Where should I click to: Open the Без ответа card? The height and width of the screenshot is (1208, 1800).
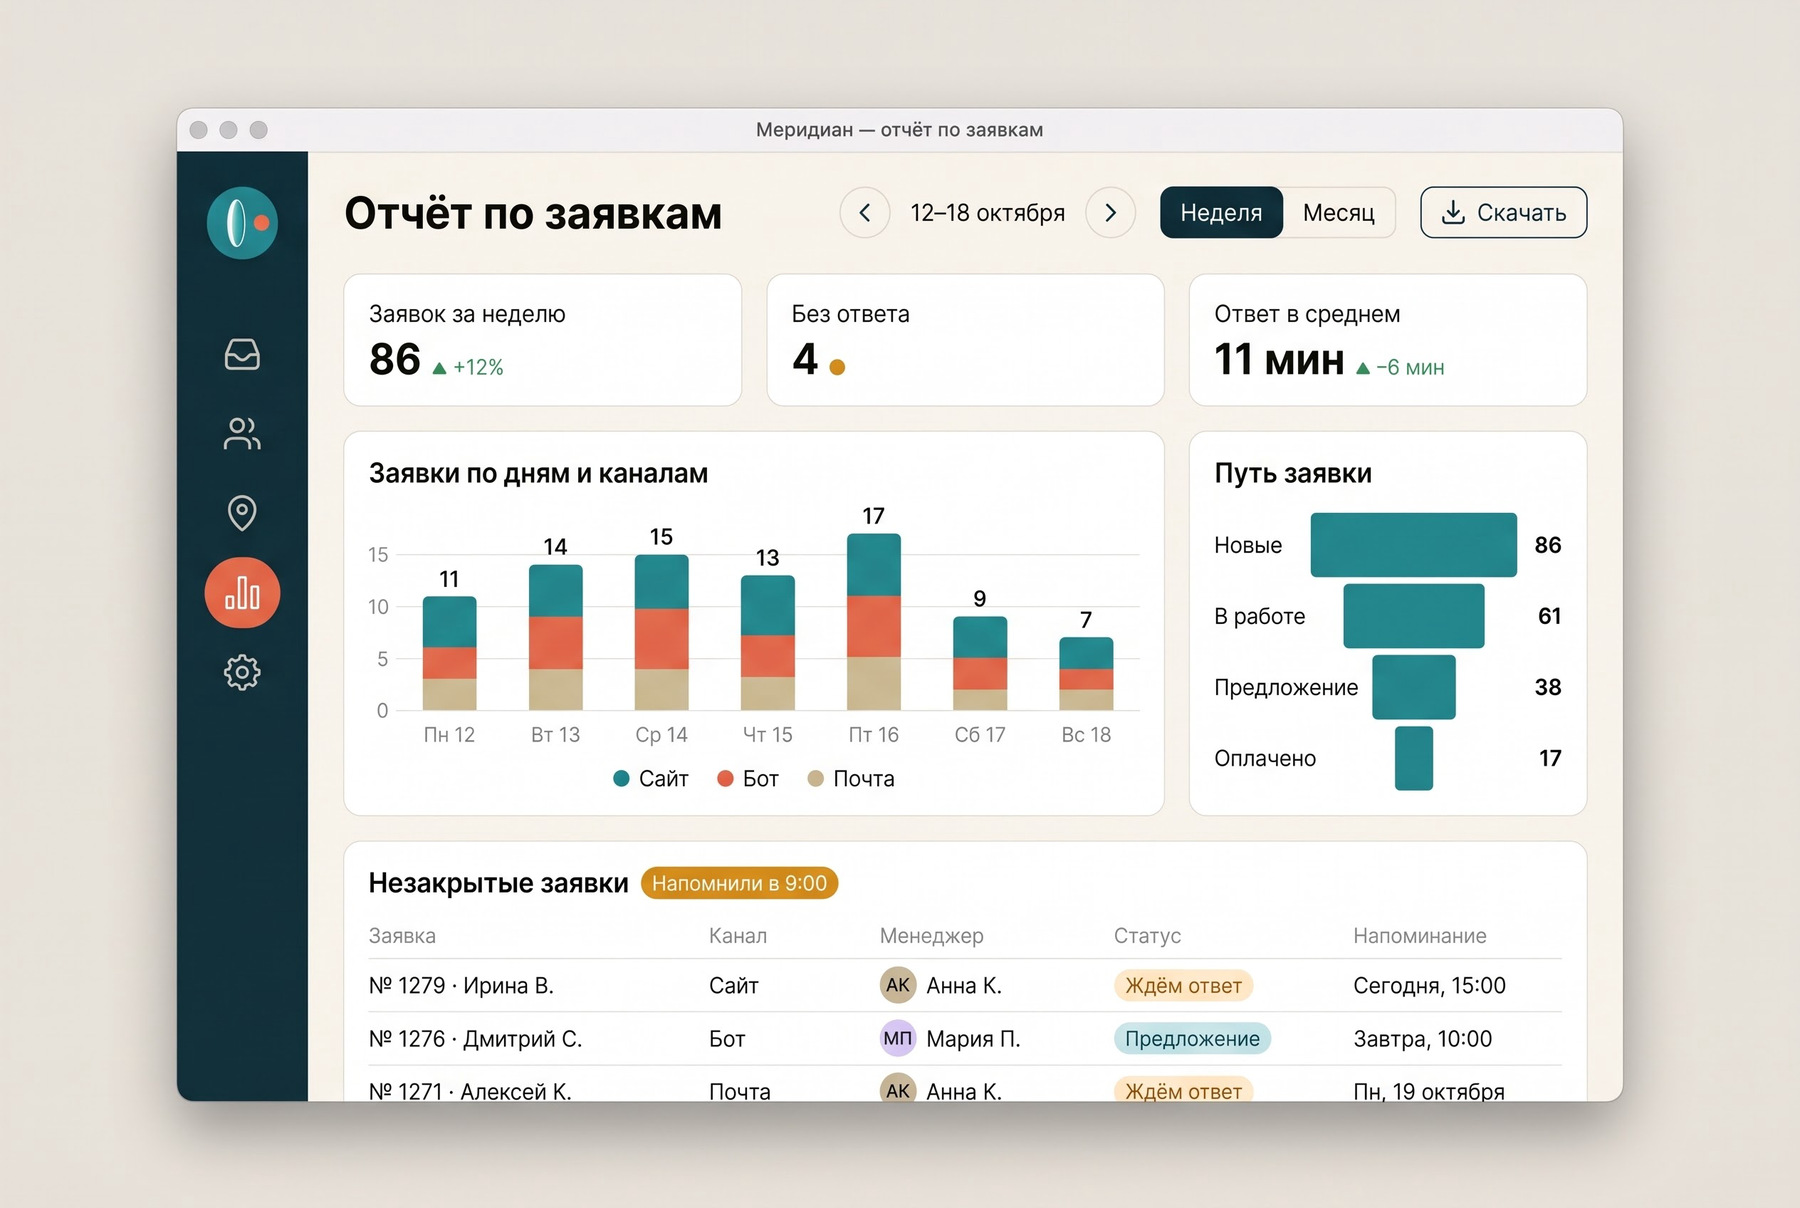coord(965,340)
